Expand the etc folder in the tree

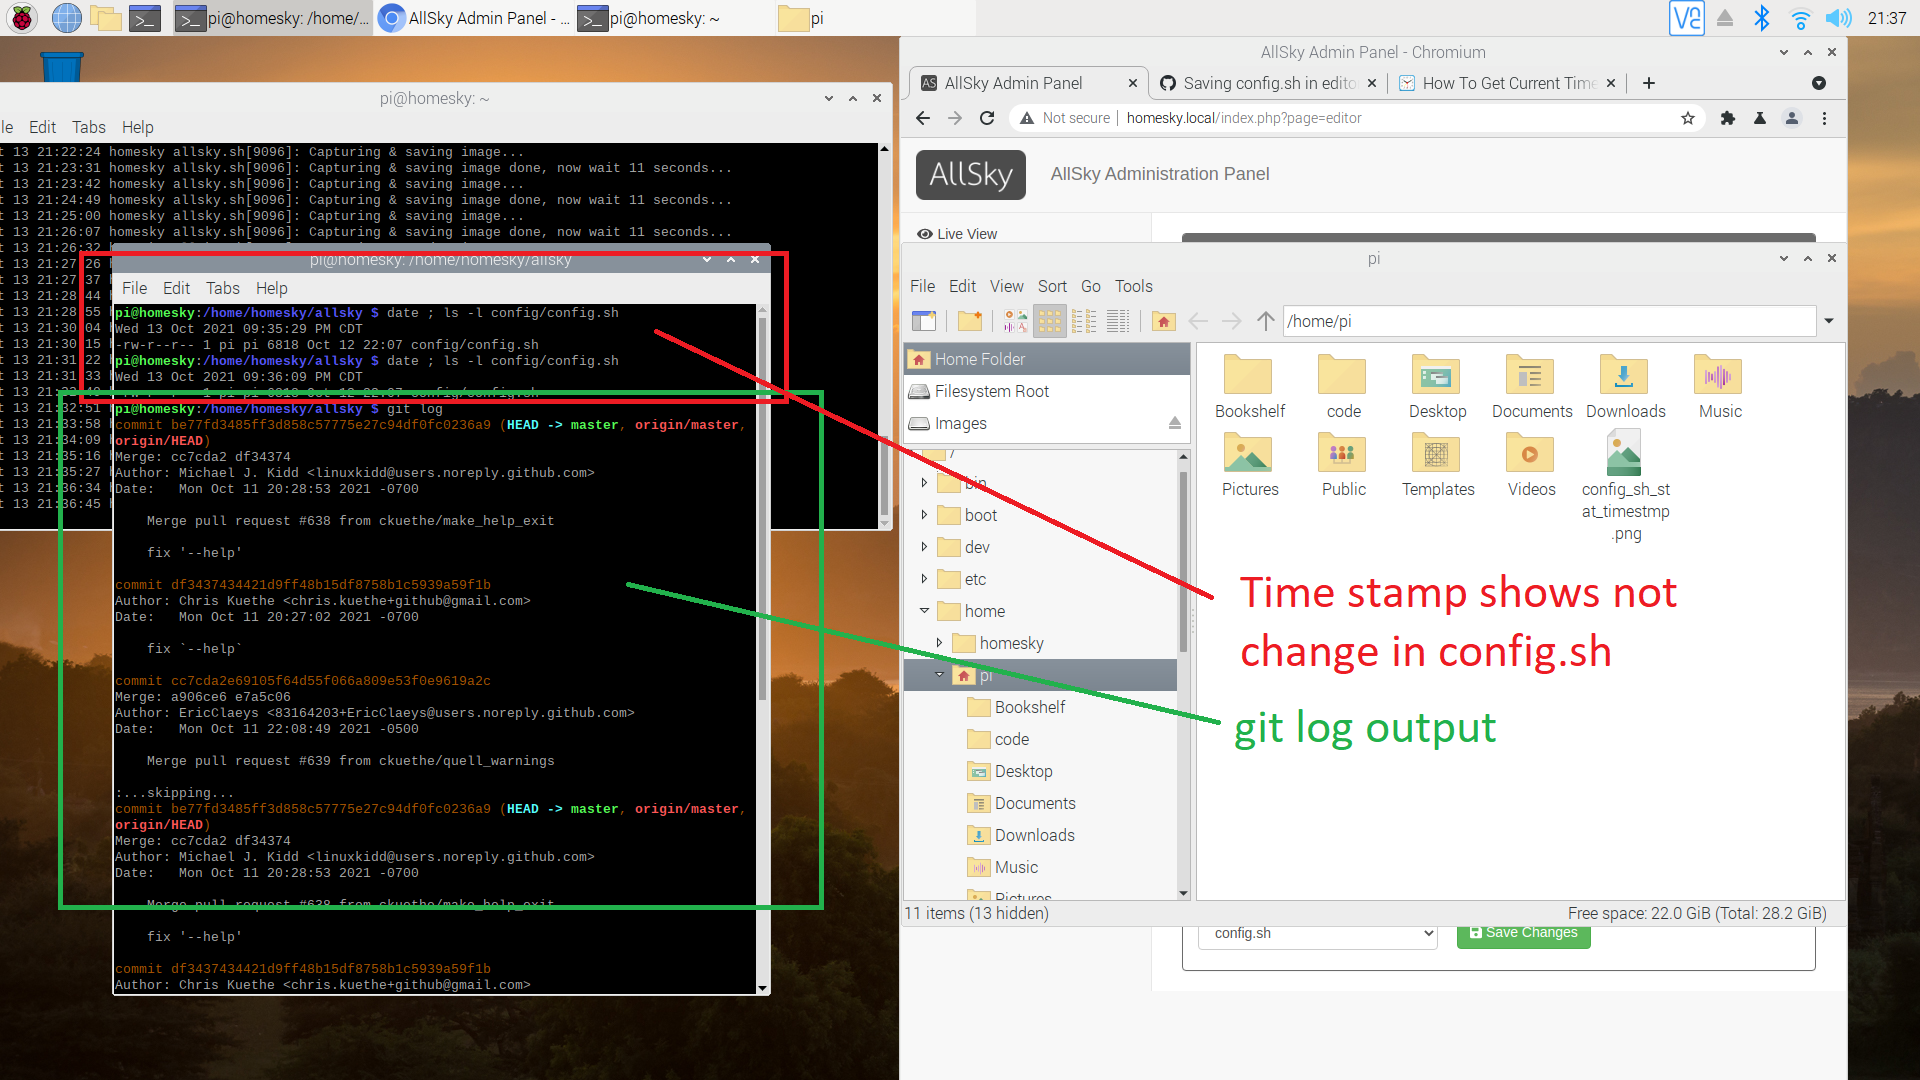click(x=924, y=579)
